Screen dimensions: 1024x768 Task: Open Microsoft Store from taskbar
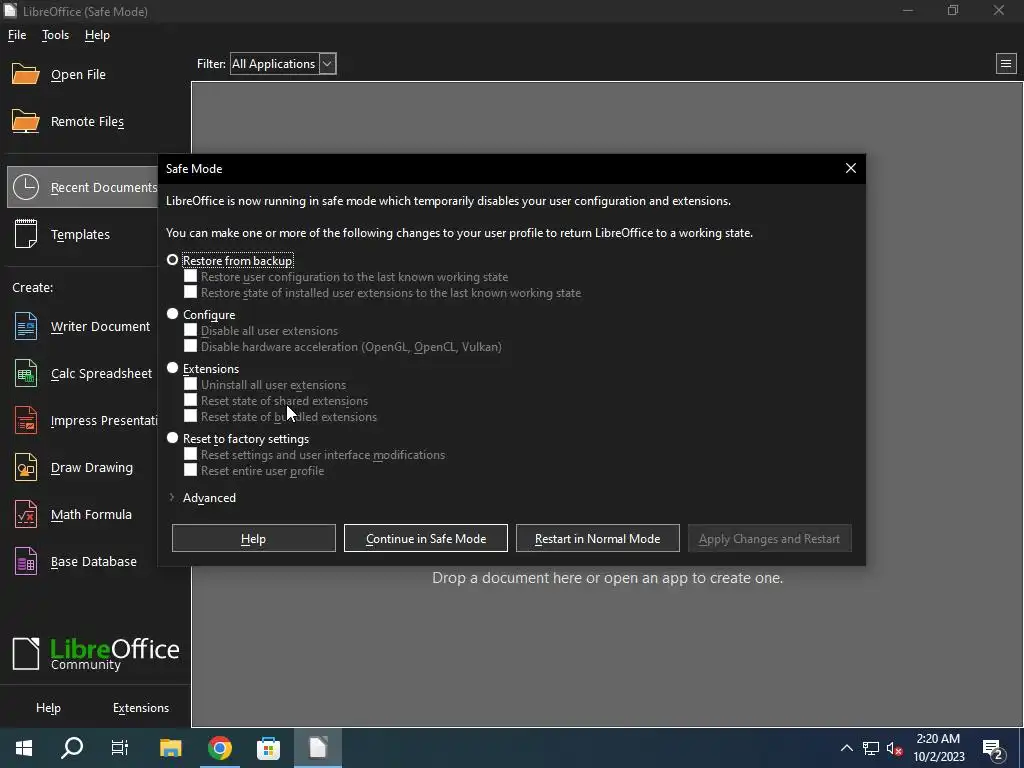(x=268, y=748)
